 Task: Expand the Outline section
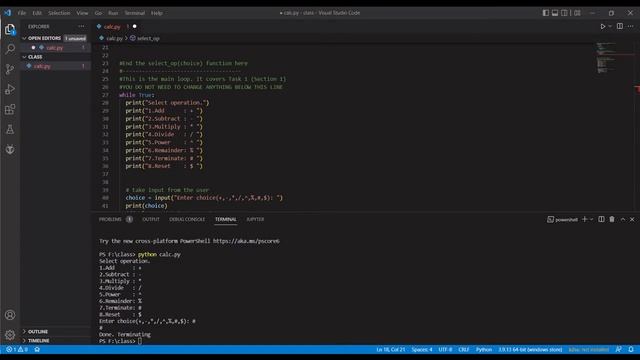pos(38,331)
